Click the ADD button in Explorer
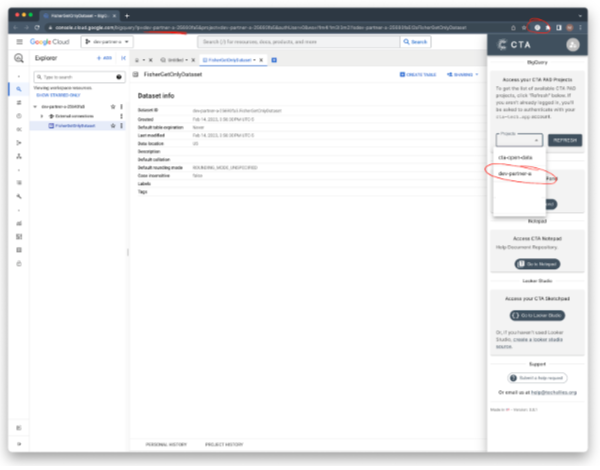The width and height of the screenshot is (600, 470). pos(104,58)
